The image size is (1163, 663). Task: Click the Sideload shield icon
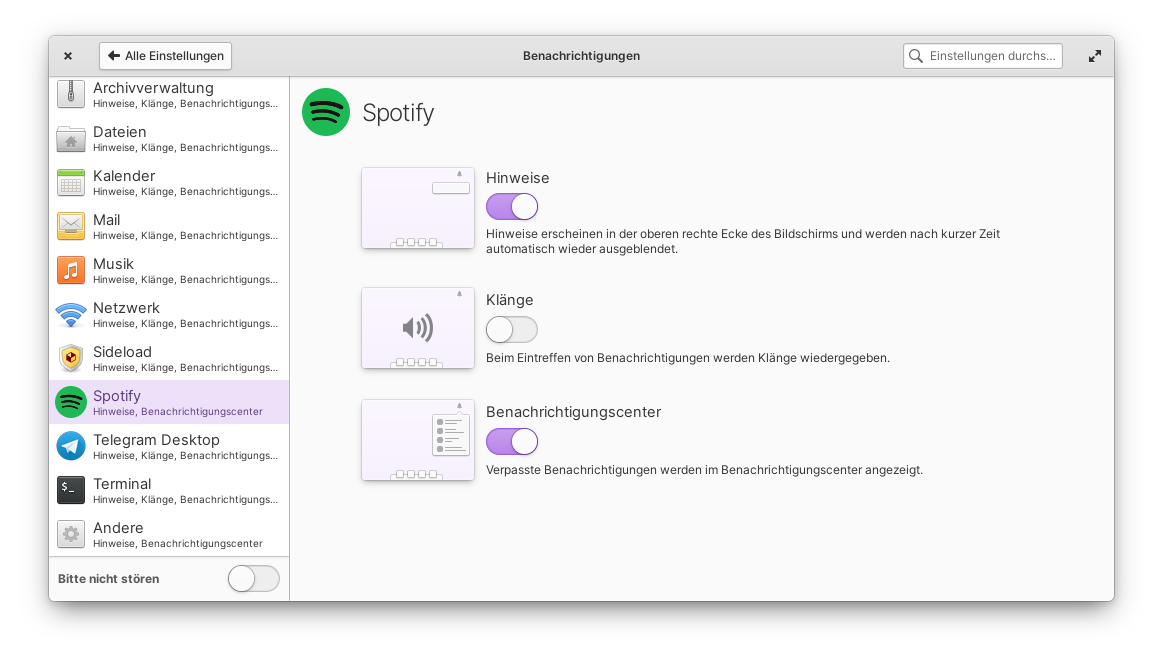click(70, 358)
